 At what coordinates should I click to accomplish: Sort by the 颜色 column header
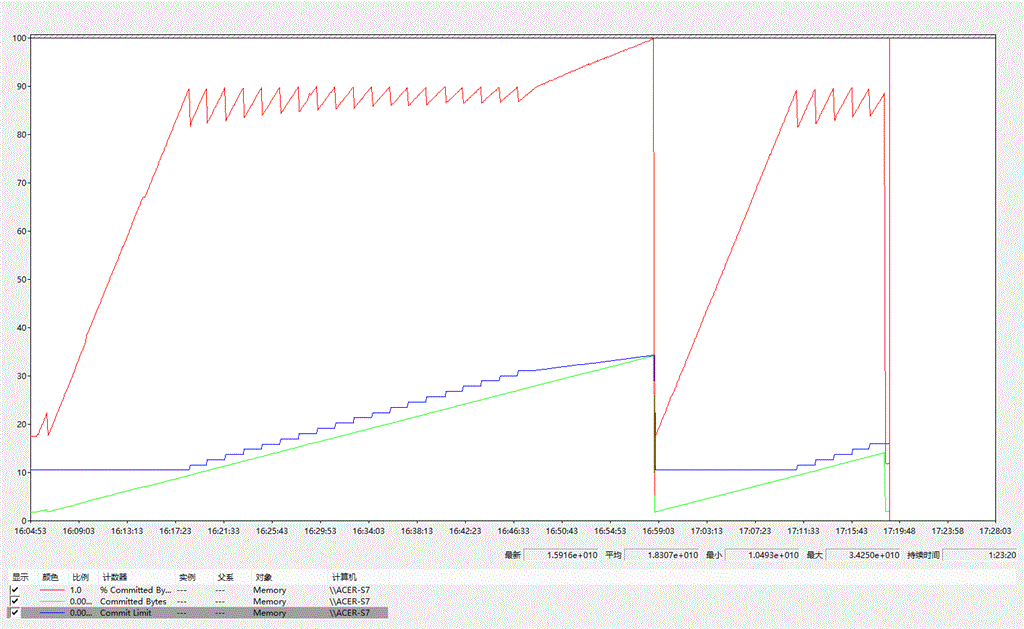pos(51,577)
